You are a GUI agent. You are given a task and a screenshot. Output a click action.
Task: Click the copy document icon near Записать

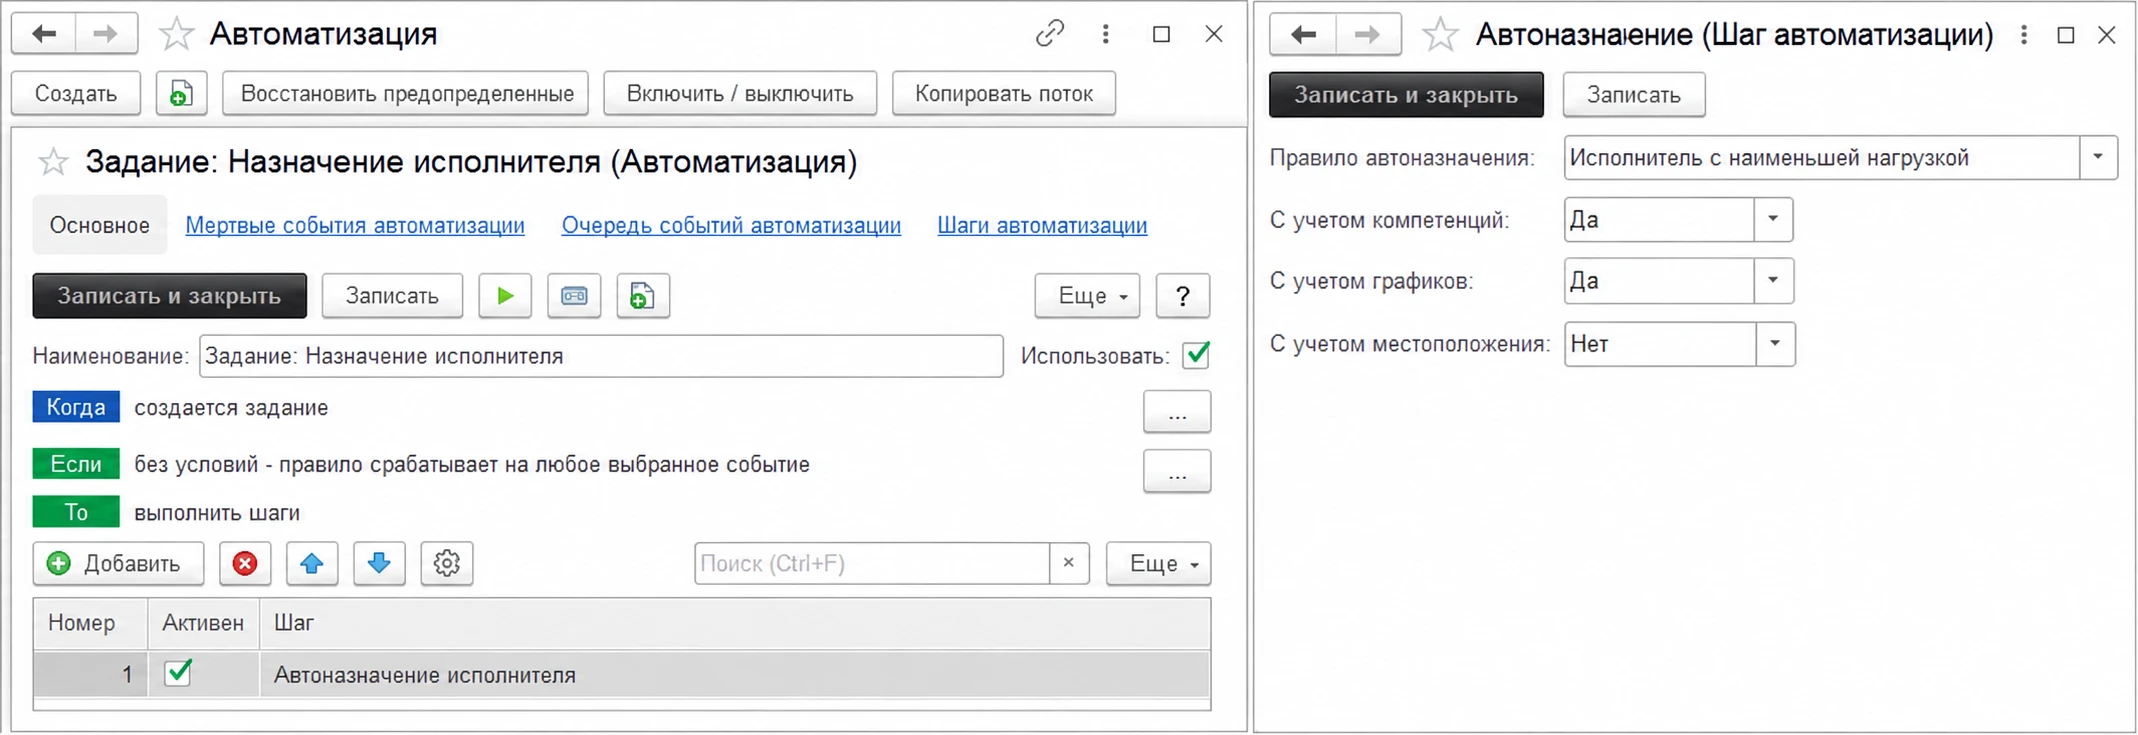coord(643,296)
